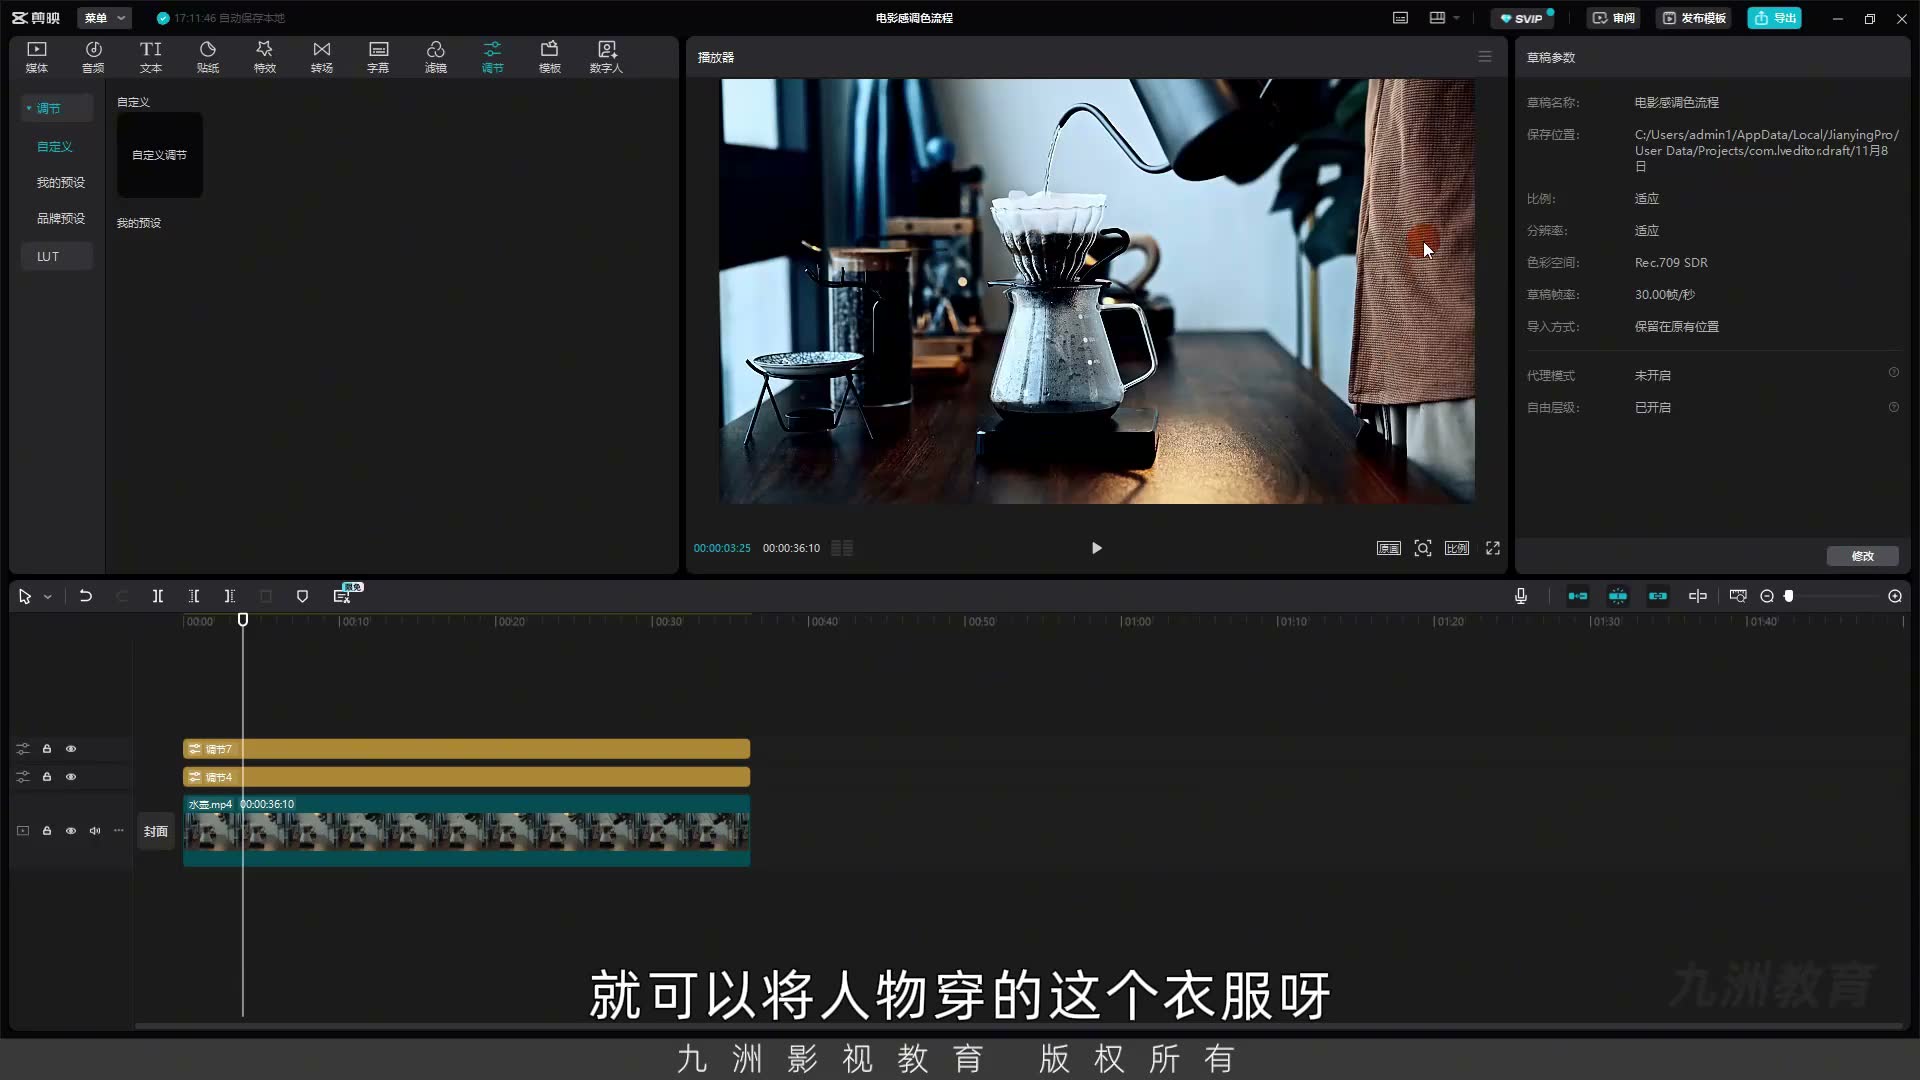Expand the selection tool mode arrow
Viewport: 1920px width, 1080px height.
coord(47,597)
